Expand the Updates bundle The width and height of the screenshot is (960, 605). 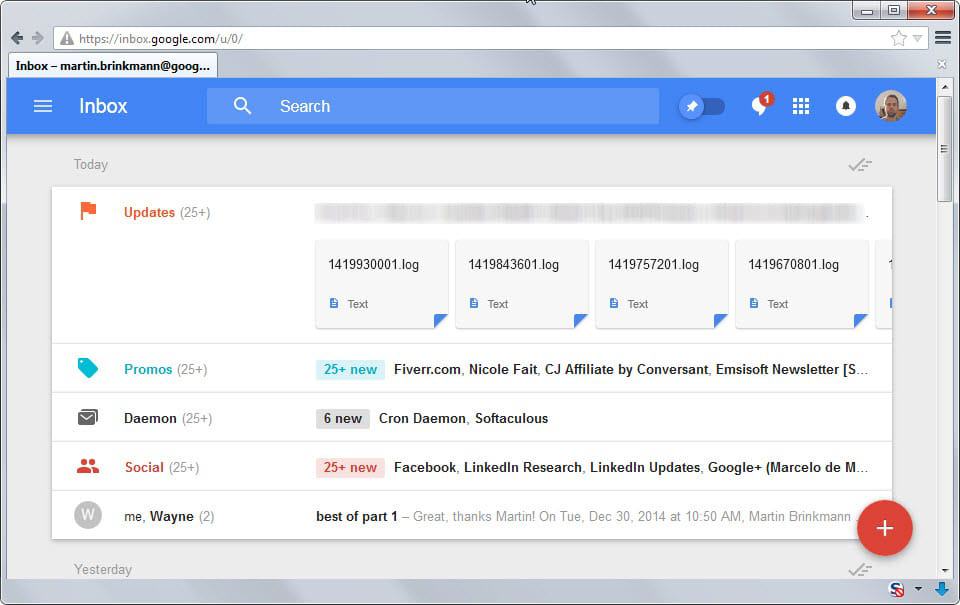tap(149, 212)
